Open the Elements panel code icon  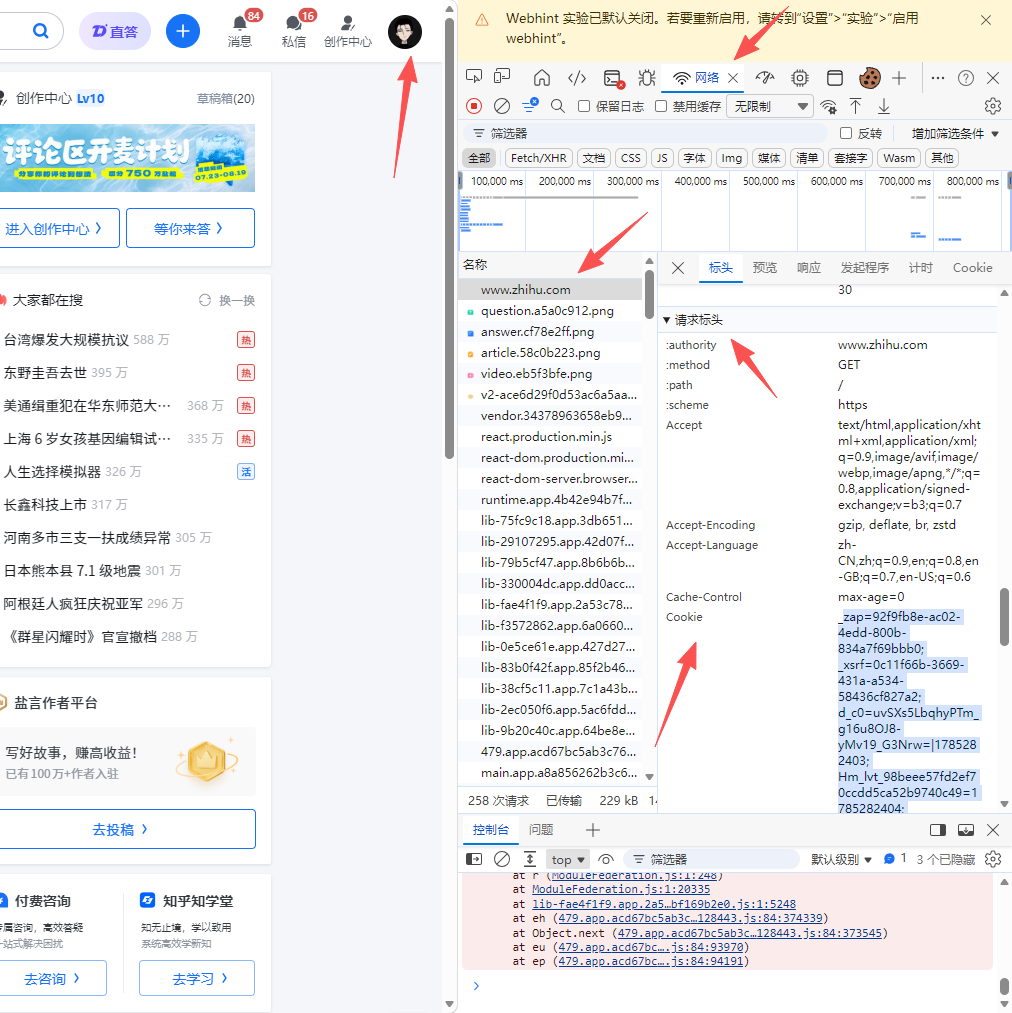pyautogui.click(x=576, y=78)
